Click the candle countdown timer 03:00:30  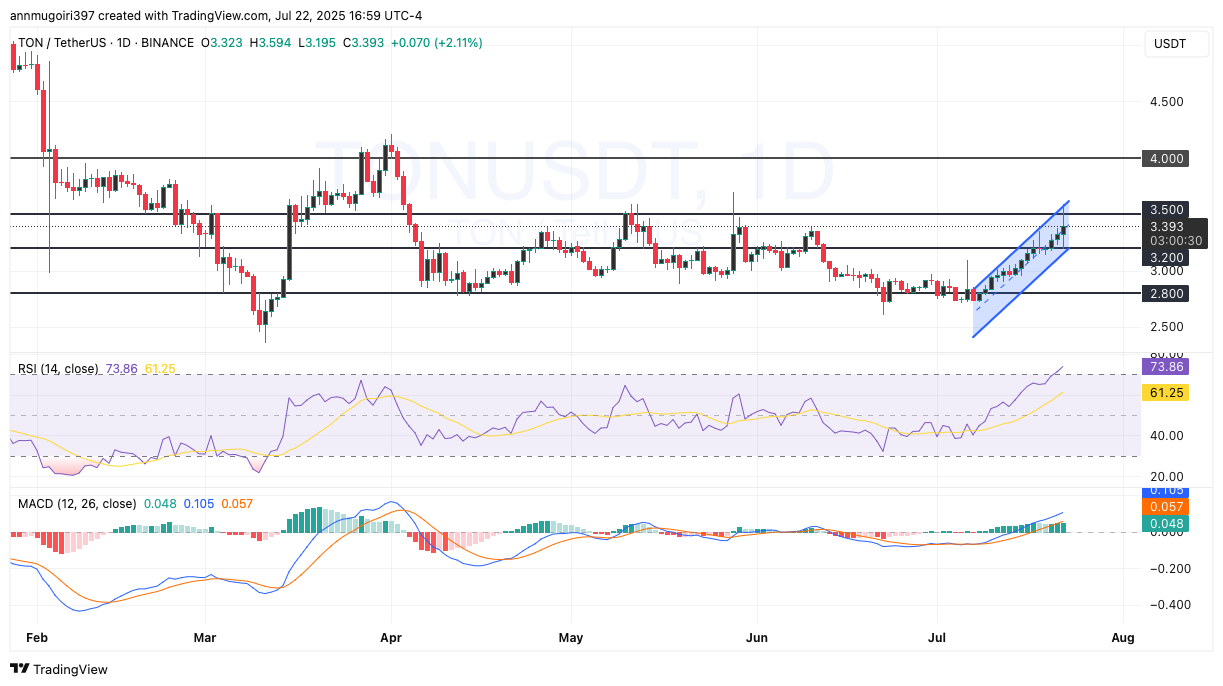pos(1174,241)
